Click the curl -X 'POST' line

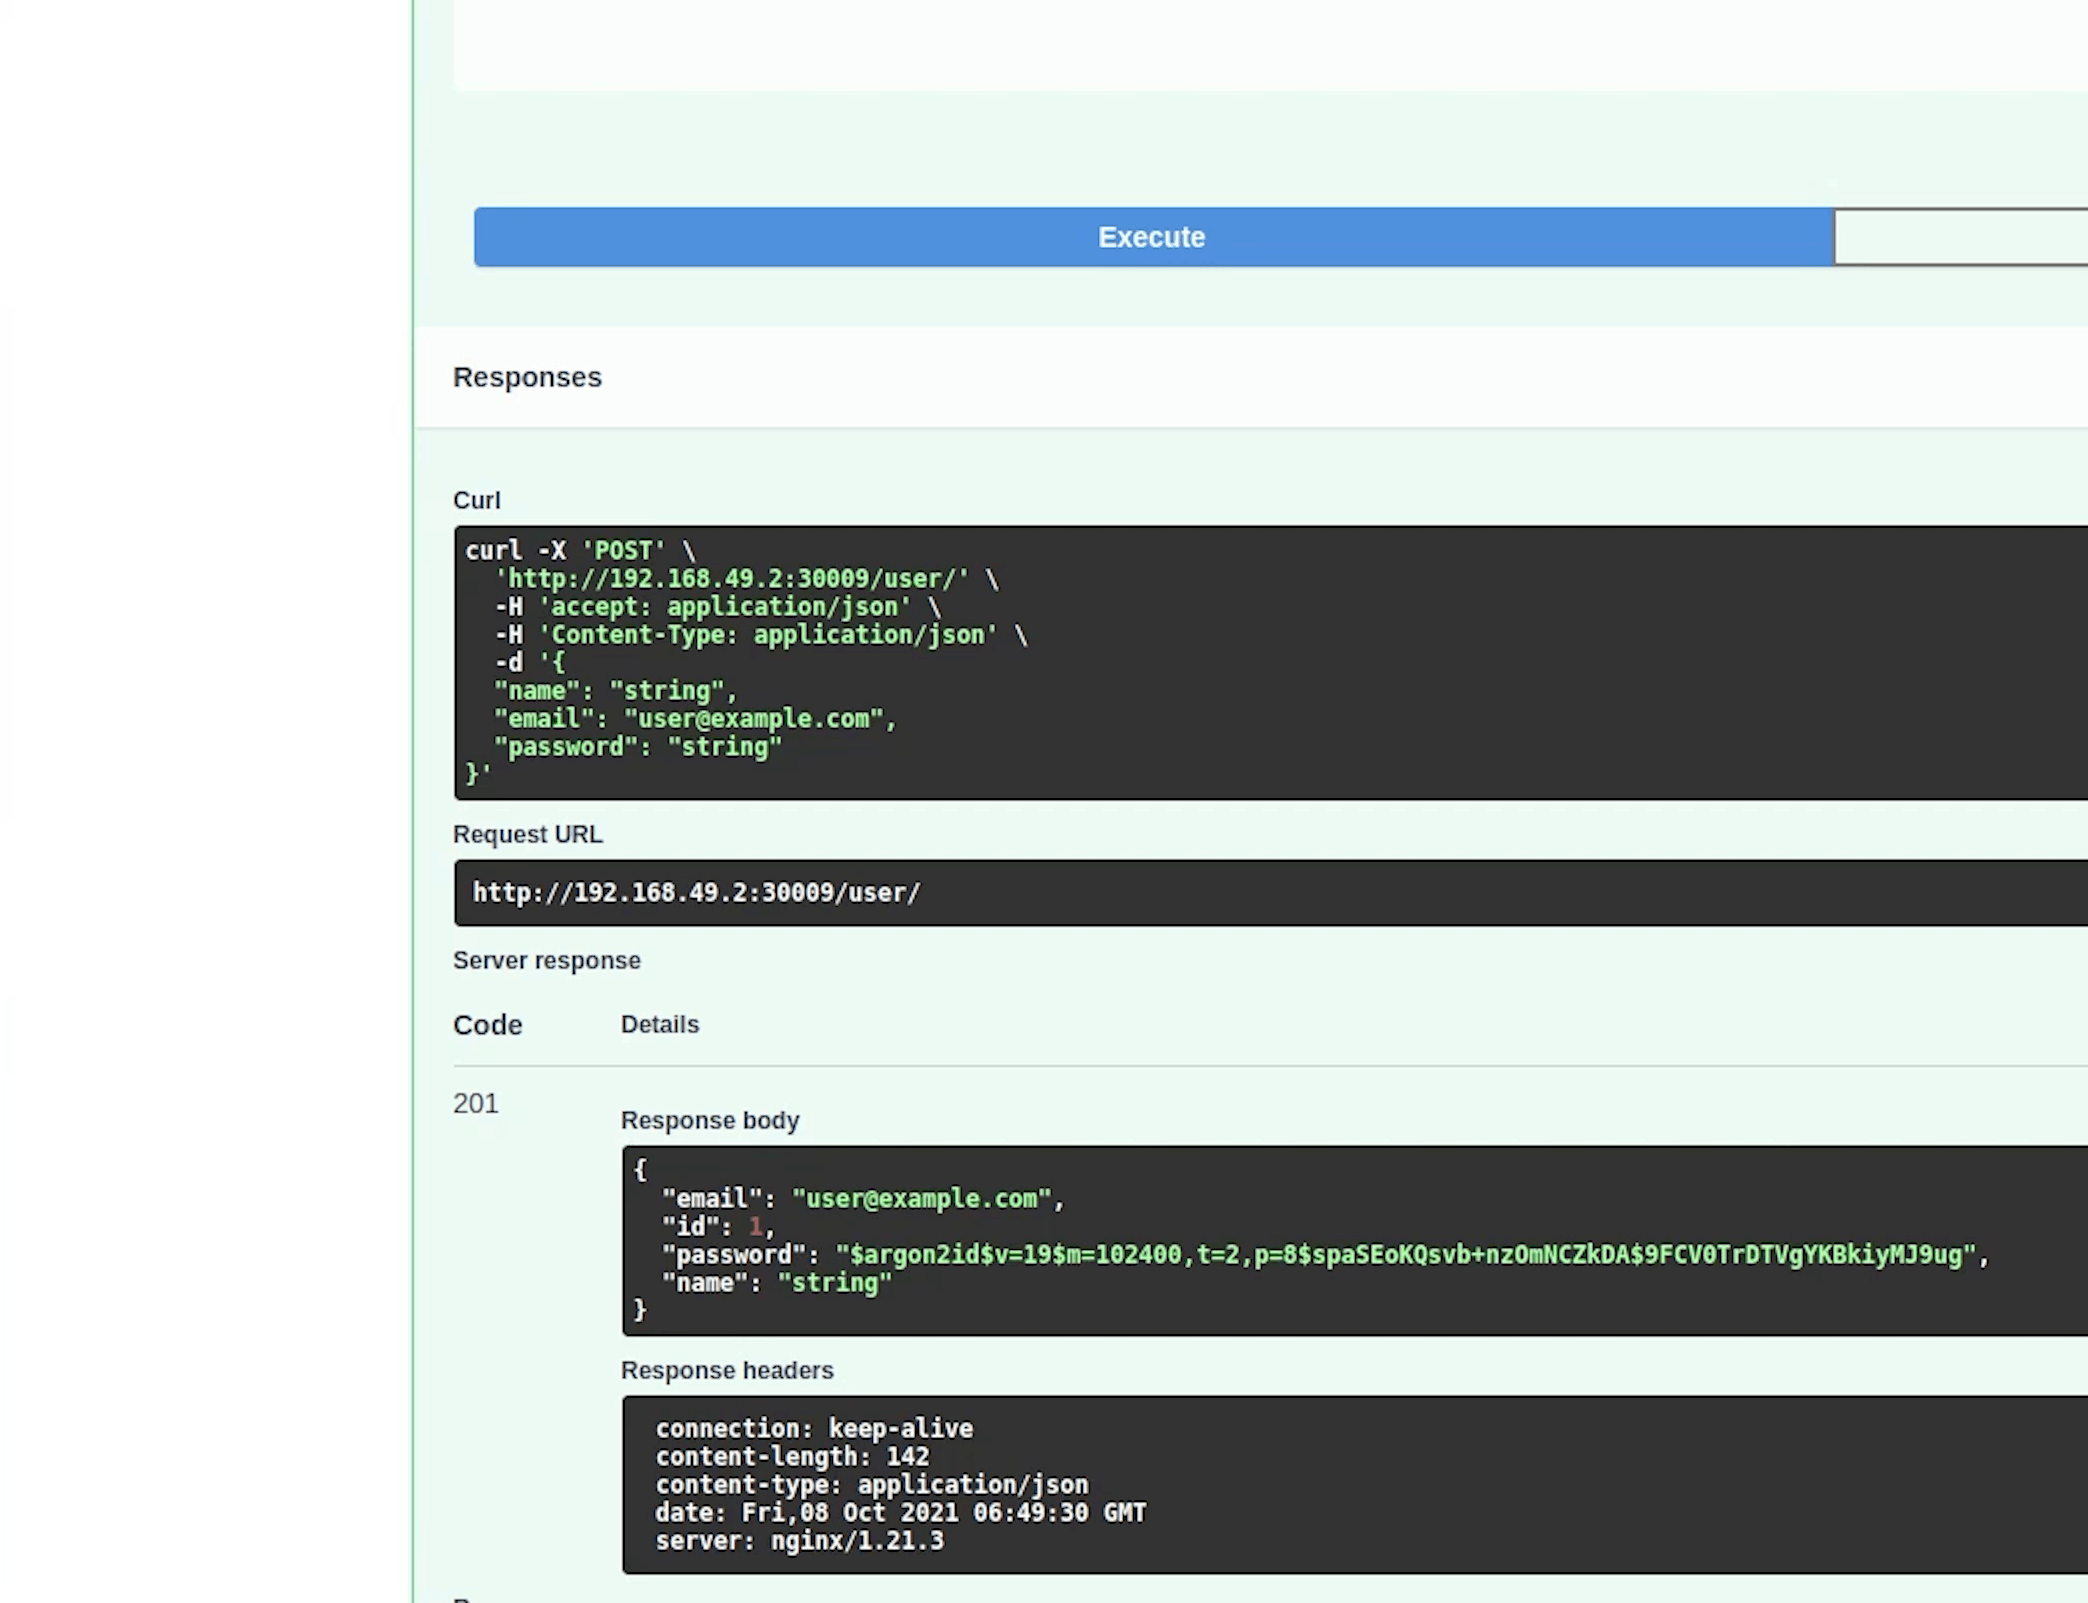(580, 551)
